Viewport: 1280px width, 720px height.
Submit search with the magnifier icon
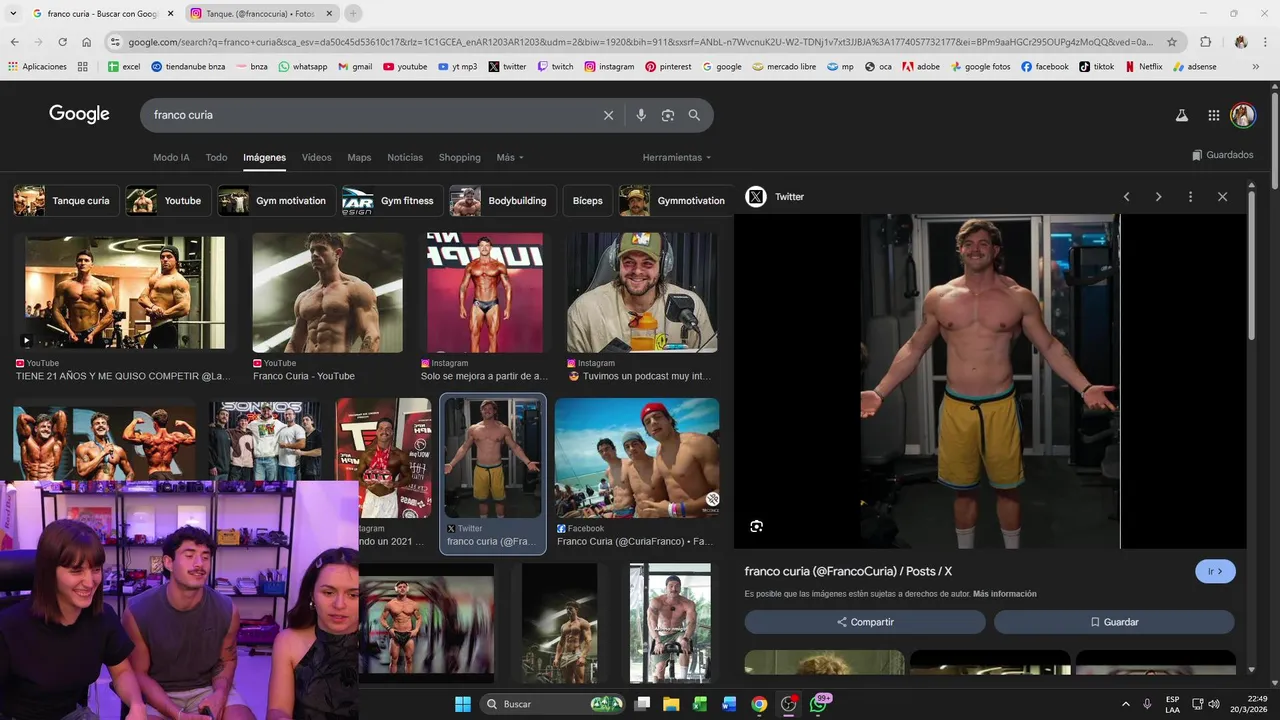[694, 115]
